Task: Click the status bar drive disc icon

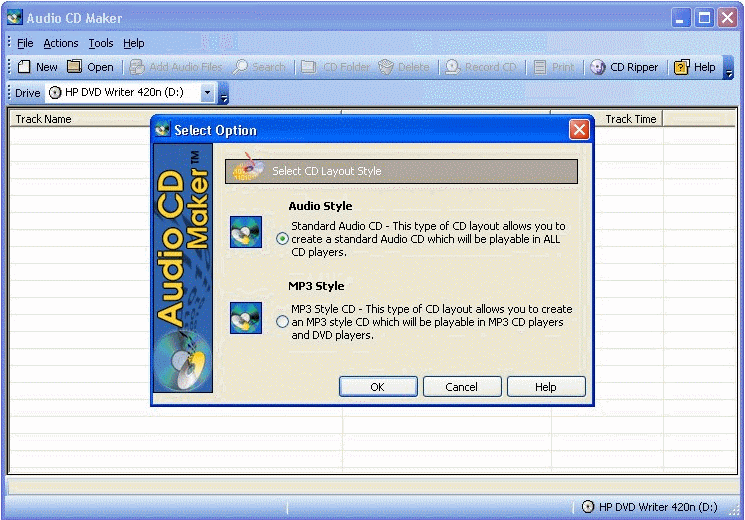Action: pyautogui.click(x=588, y=507)
